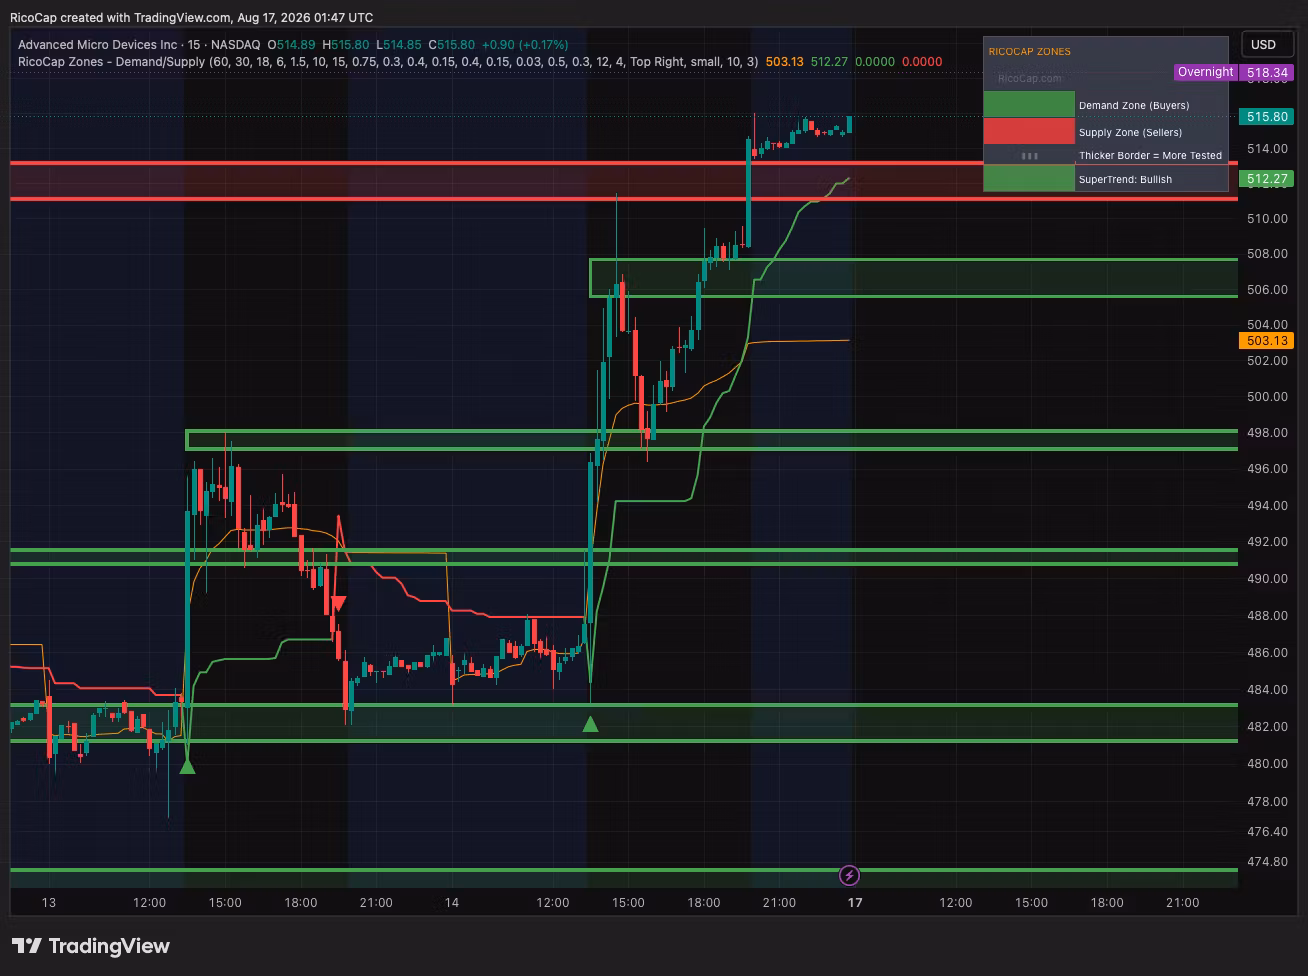Click the date label 13 on time axis
This screenshot has width=1308, height=976.
(x=49, y=903)
